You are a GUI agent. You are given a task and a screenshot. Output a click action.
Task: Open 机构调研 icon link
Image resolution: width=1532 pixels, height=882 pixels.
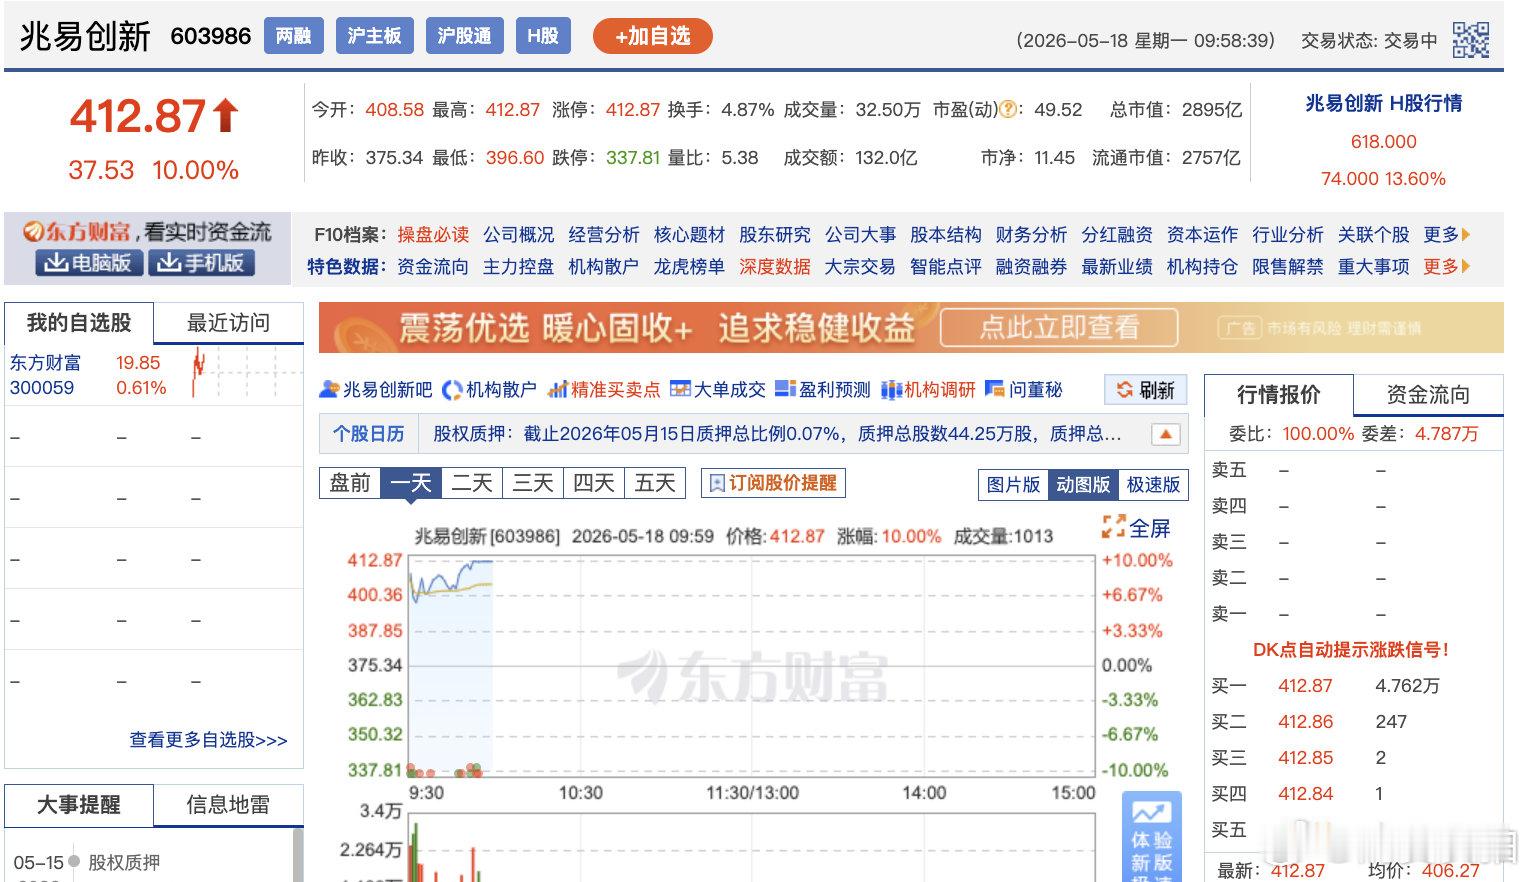tap(927, 389)
